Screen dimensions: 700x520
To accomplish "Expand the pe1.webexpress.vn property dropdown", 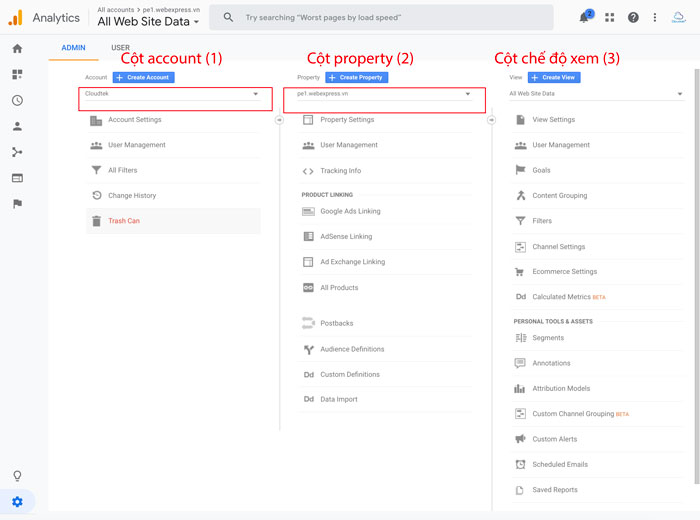I will point(384,94).
